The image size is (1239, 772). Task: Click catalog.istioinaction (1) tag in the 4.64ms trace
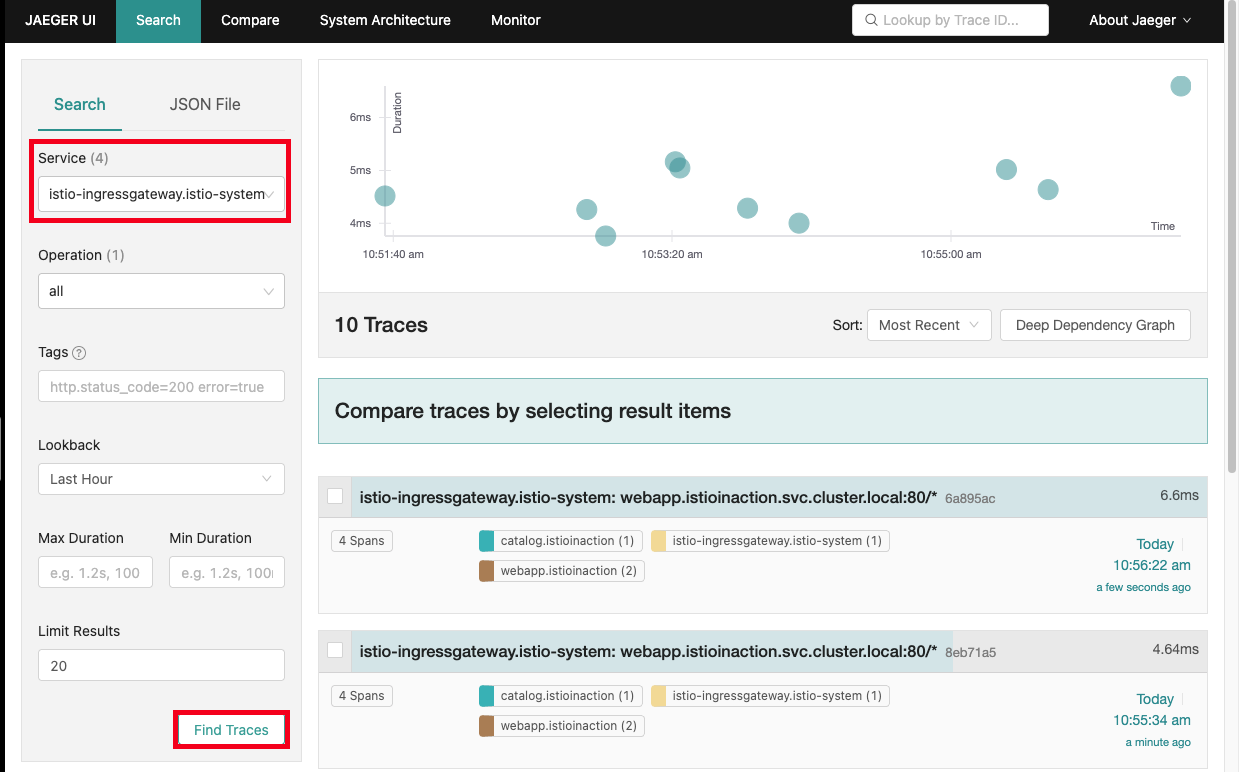[560, 696]
